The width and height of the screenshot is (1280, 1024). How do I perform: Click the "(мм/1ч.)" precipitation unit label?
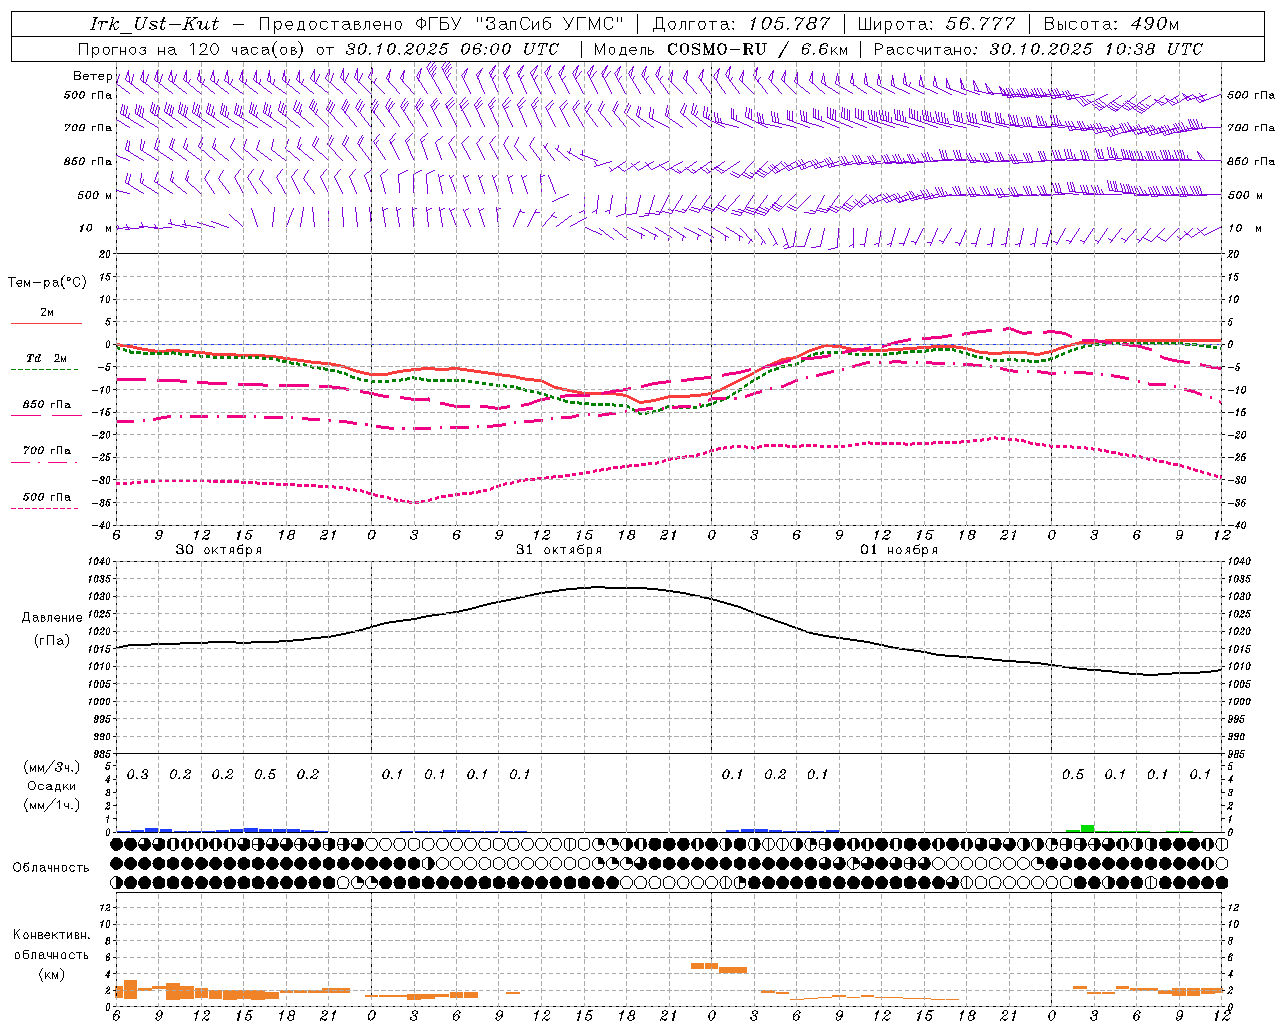pyautogui.click(x=51, y=805)
